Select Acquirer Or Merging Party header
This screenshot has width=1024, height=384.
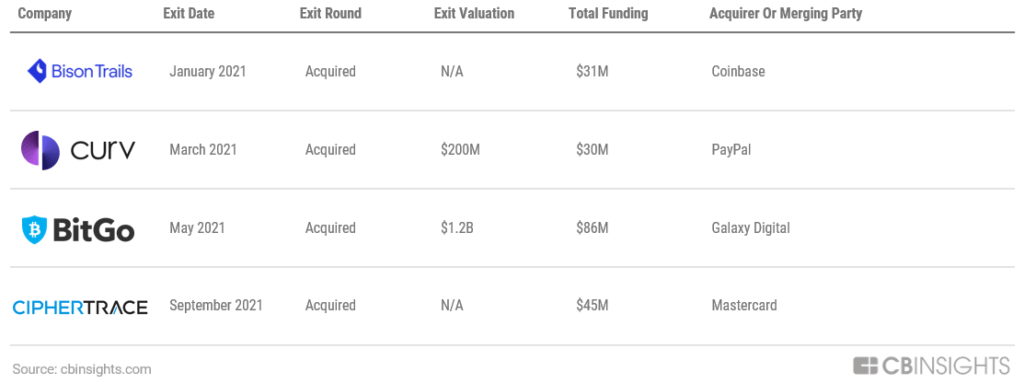tap(786, 14)
